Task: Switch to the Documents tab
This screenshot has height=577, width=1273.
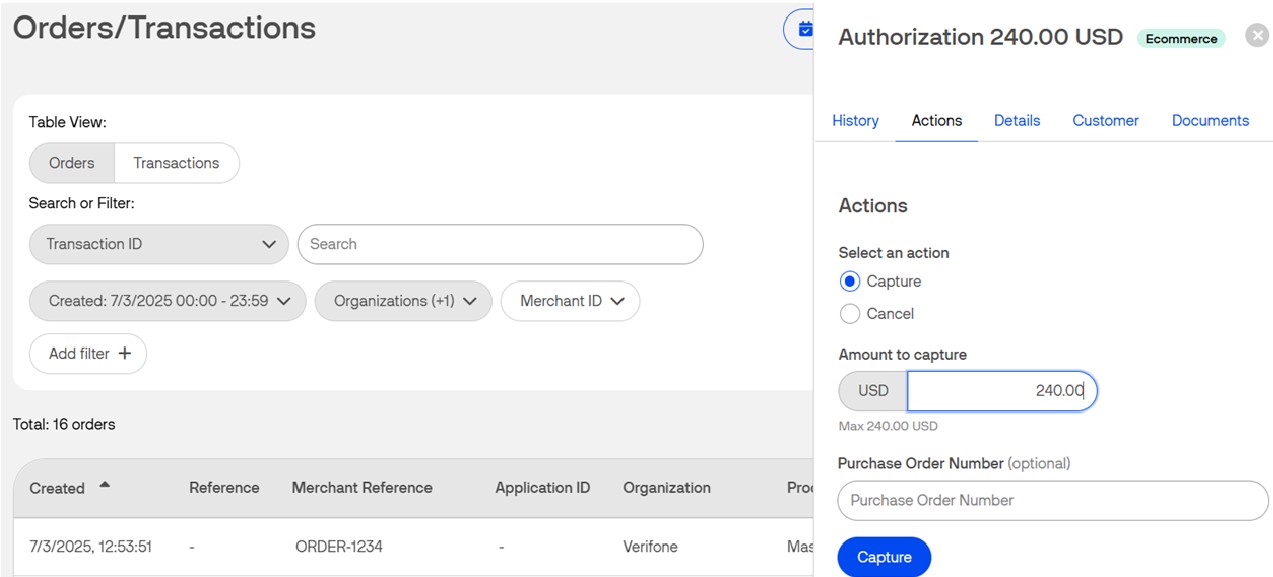Action: pyautogui.click(x=1210, y=121)
